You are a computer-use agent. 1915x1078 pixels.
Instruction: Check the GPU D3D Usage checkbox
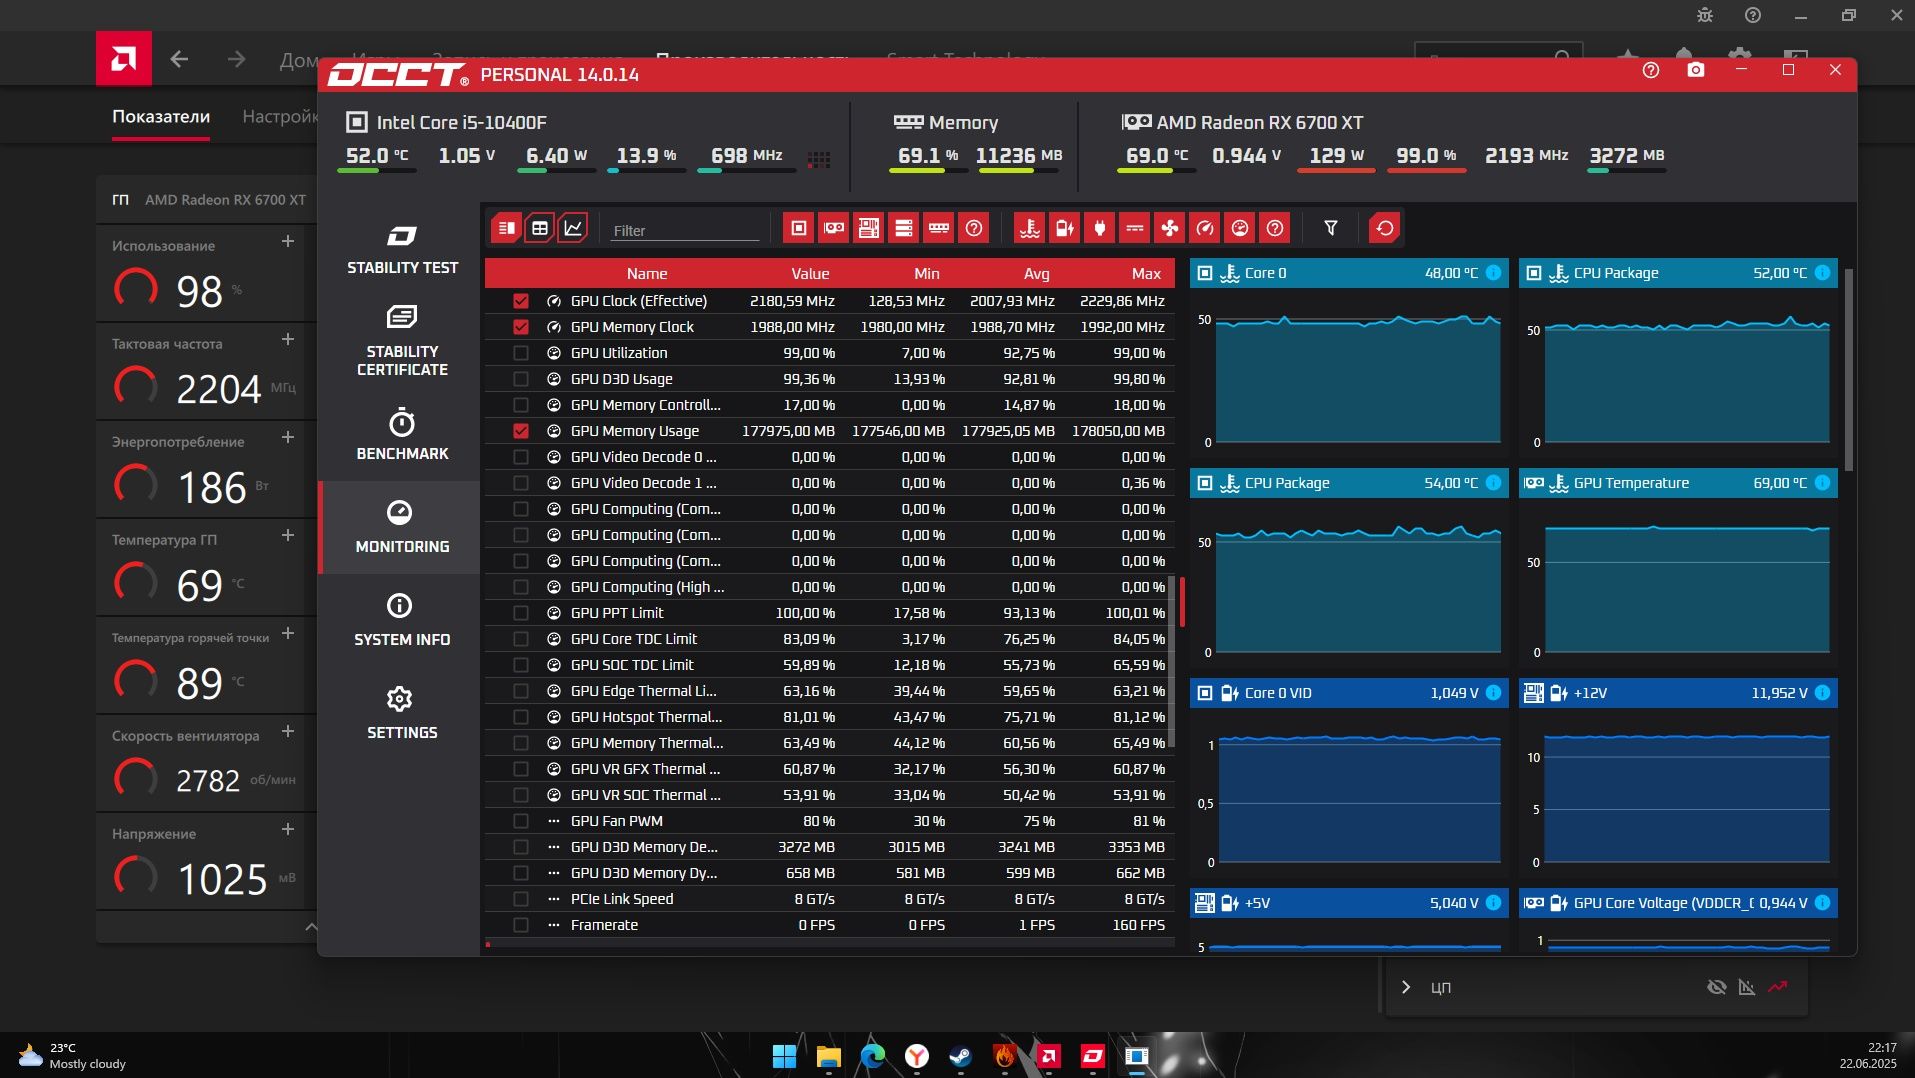(x=520, y=379)
